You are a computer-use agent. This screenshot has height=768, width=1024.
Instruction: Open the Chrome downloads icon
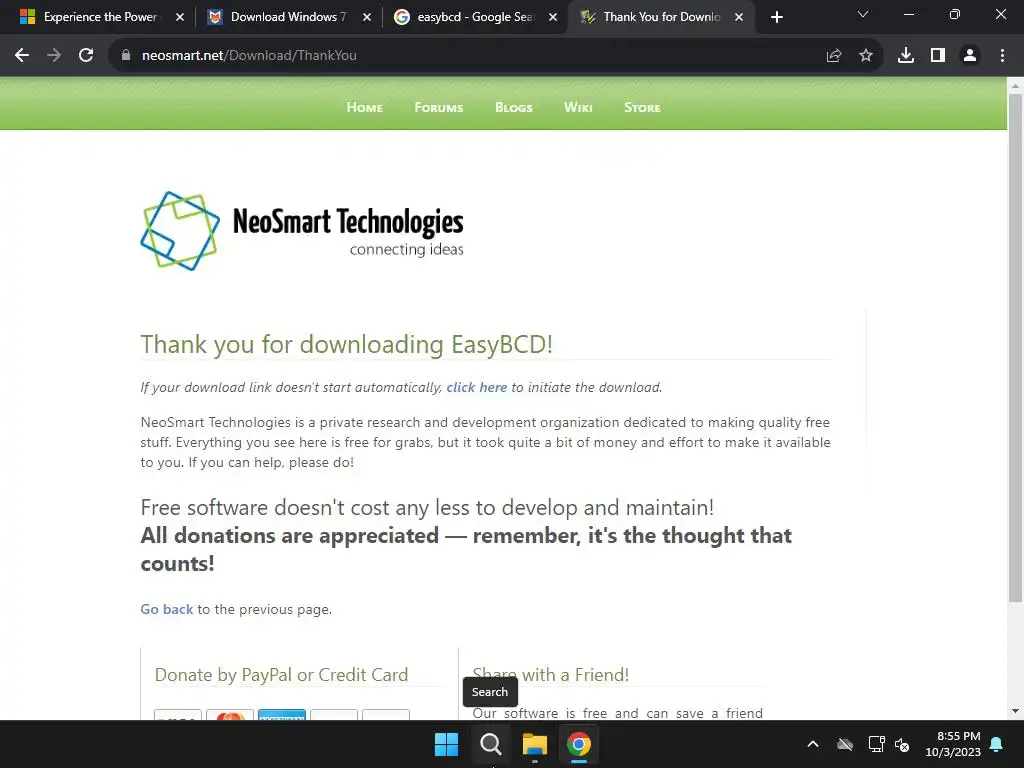pyautogui.click(x=906, y=56)
